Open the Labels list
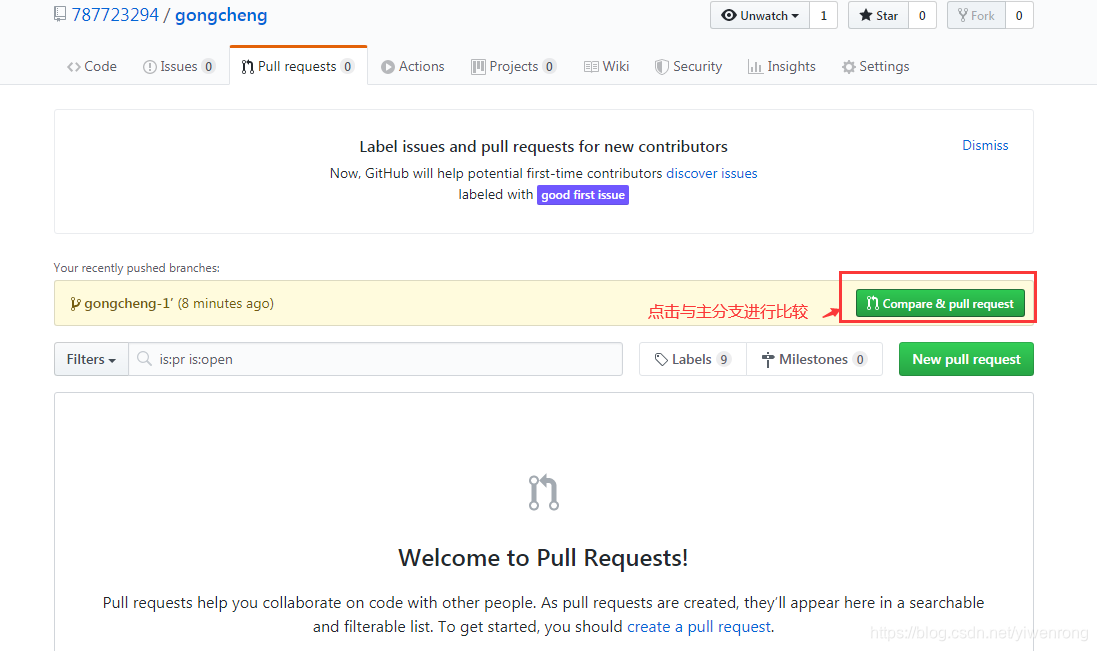Screen dimensions: 1097x651 [x=693, y=359]
